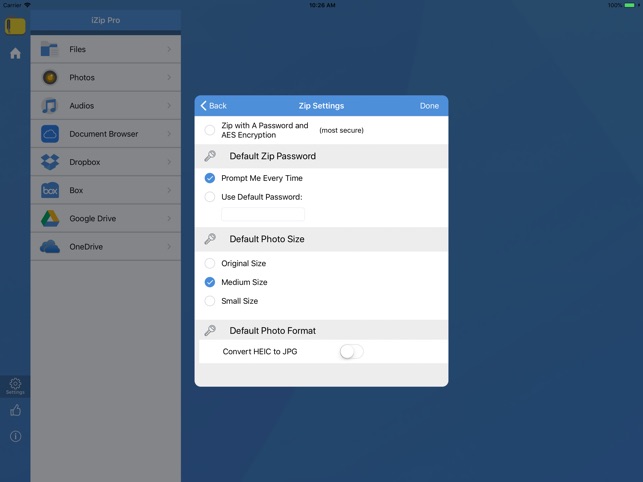Click the Default Zip Password heading
The image size is (643, 482).
[273, 156]
